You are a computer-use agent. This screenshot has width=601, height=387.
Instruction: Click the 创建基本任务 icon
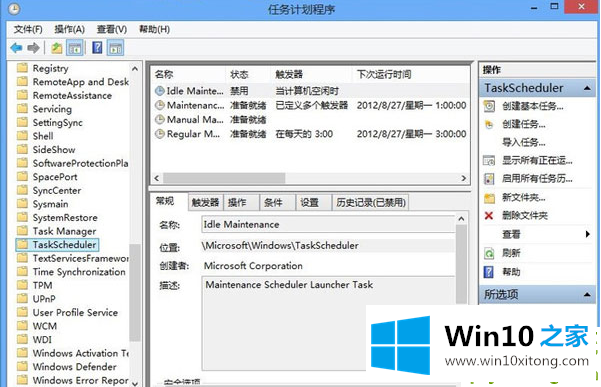tap(489, 106)
